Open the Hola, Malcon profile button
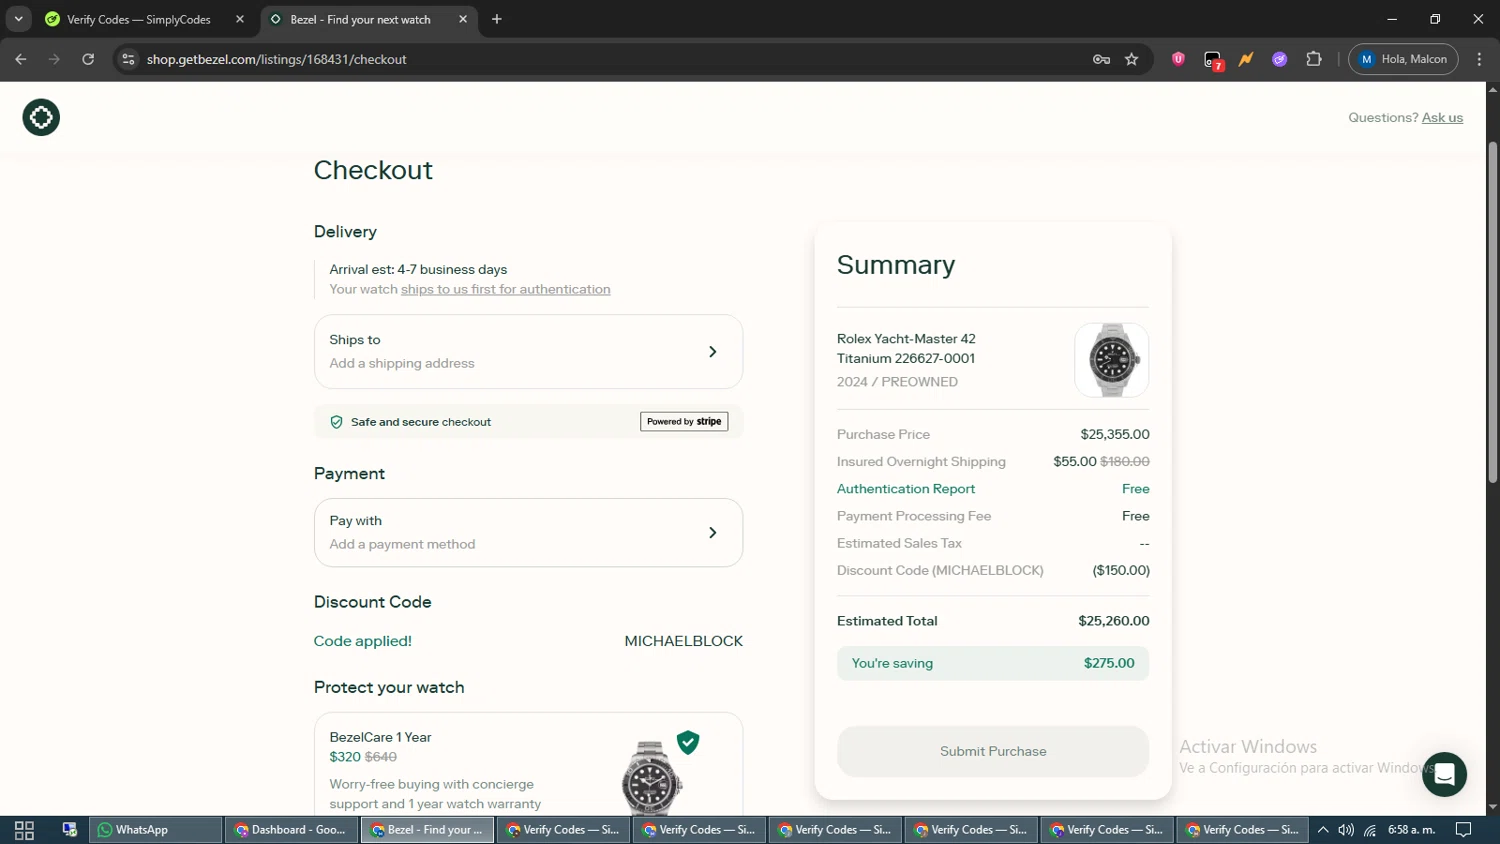This screenshot has width=1500, height=844. pyautogui.click(x=1403, y=59)
